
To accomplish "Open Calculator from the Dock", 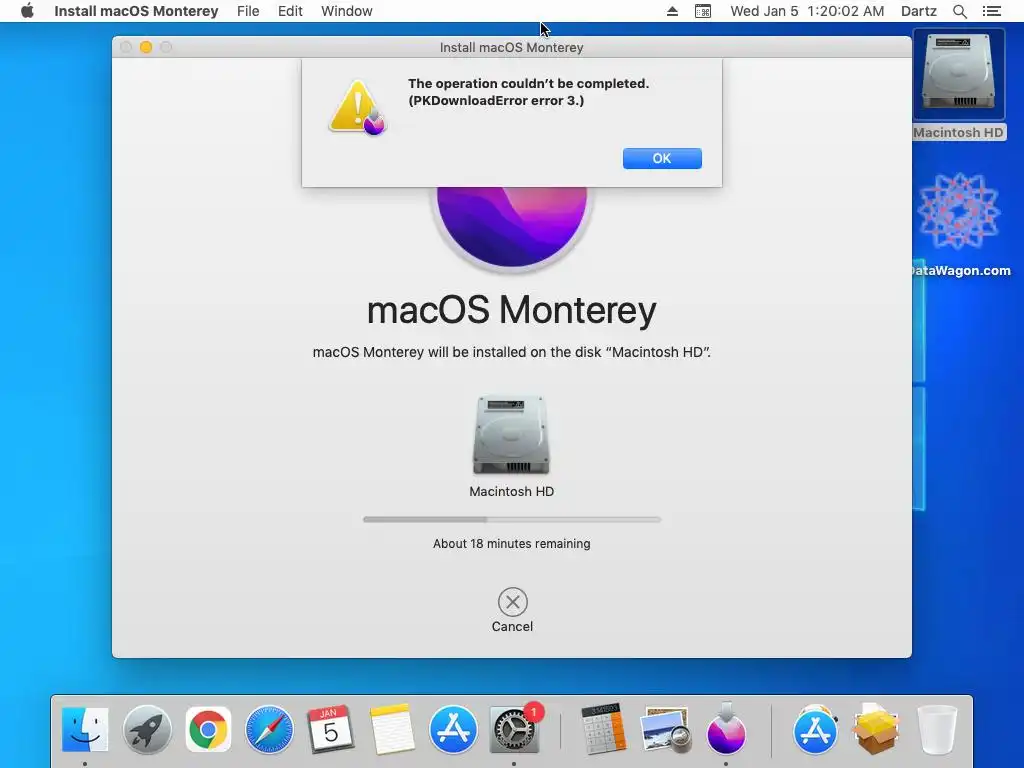I will click(x=603, y=729).
